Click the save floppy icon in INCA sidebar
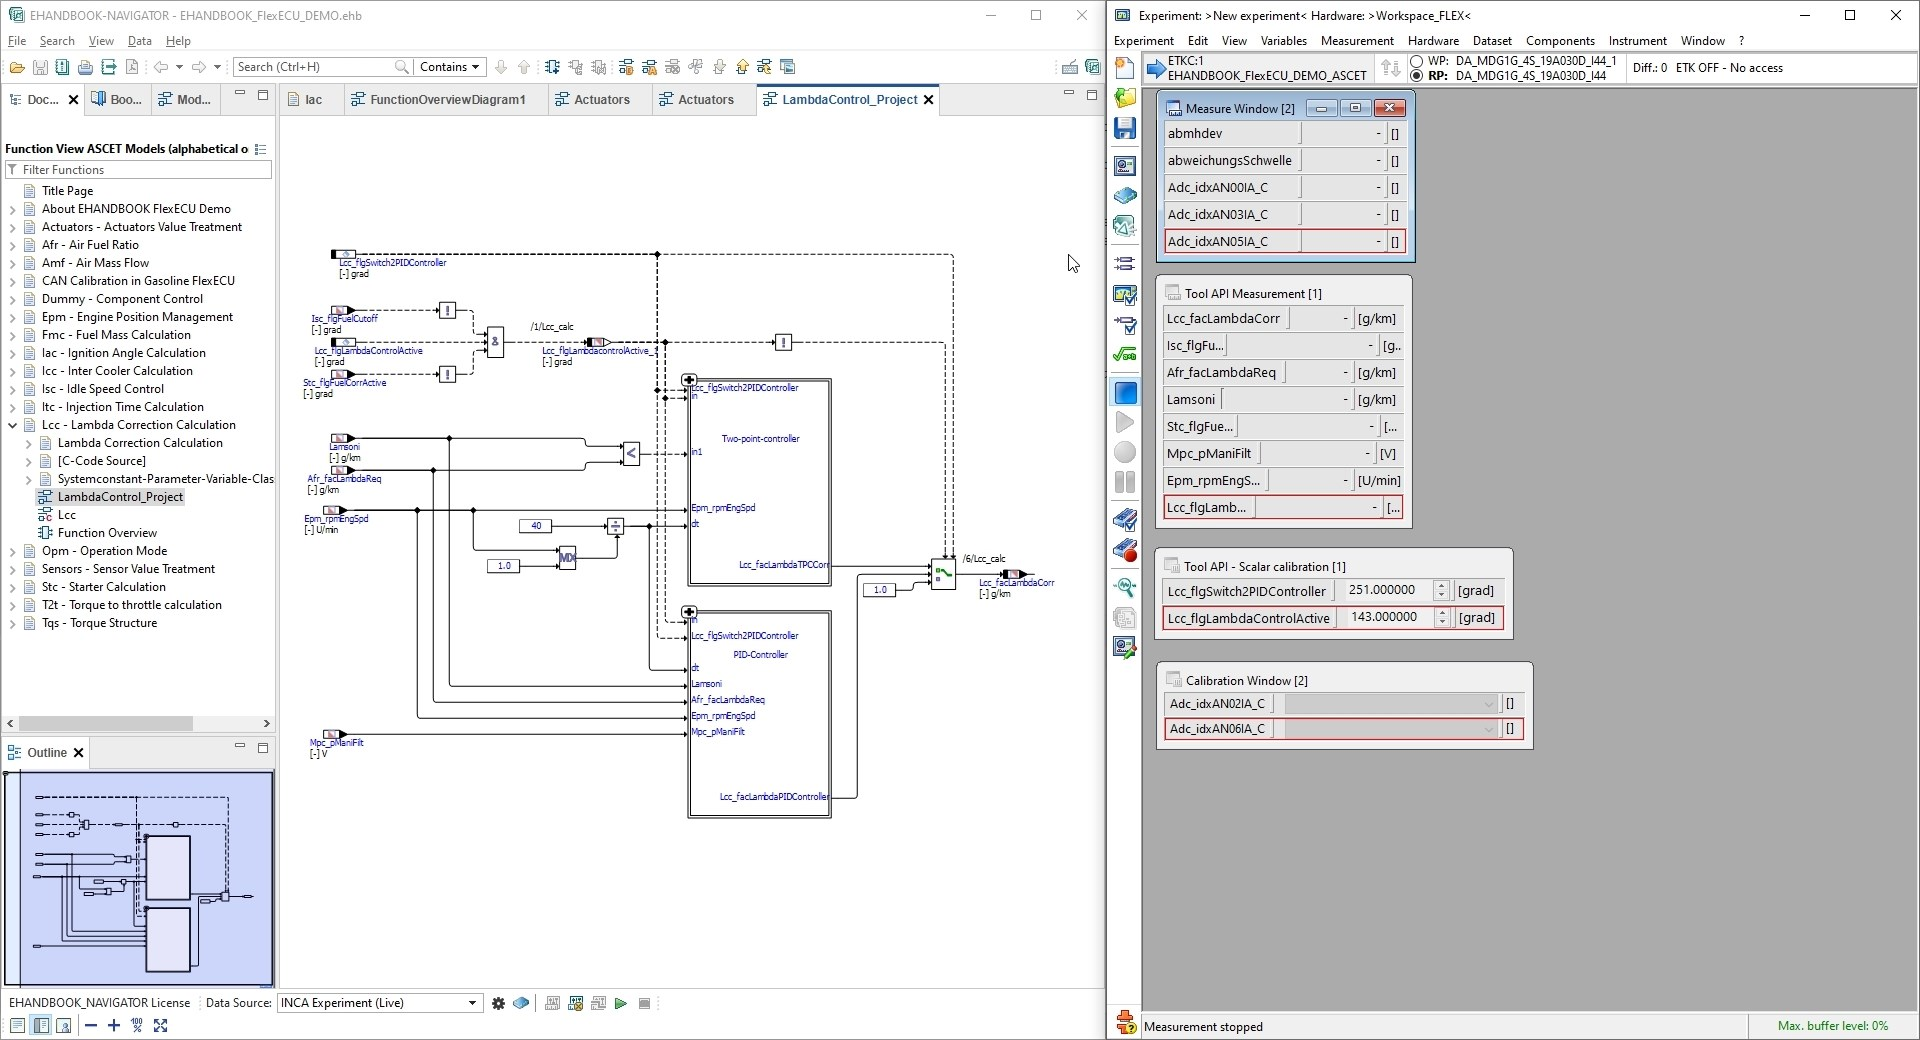 pyautogui.click(x=1125, y=128)
